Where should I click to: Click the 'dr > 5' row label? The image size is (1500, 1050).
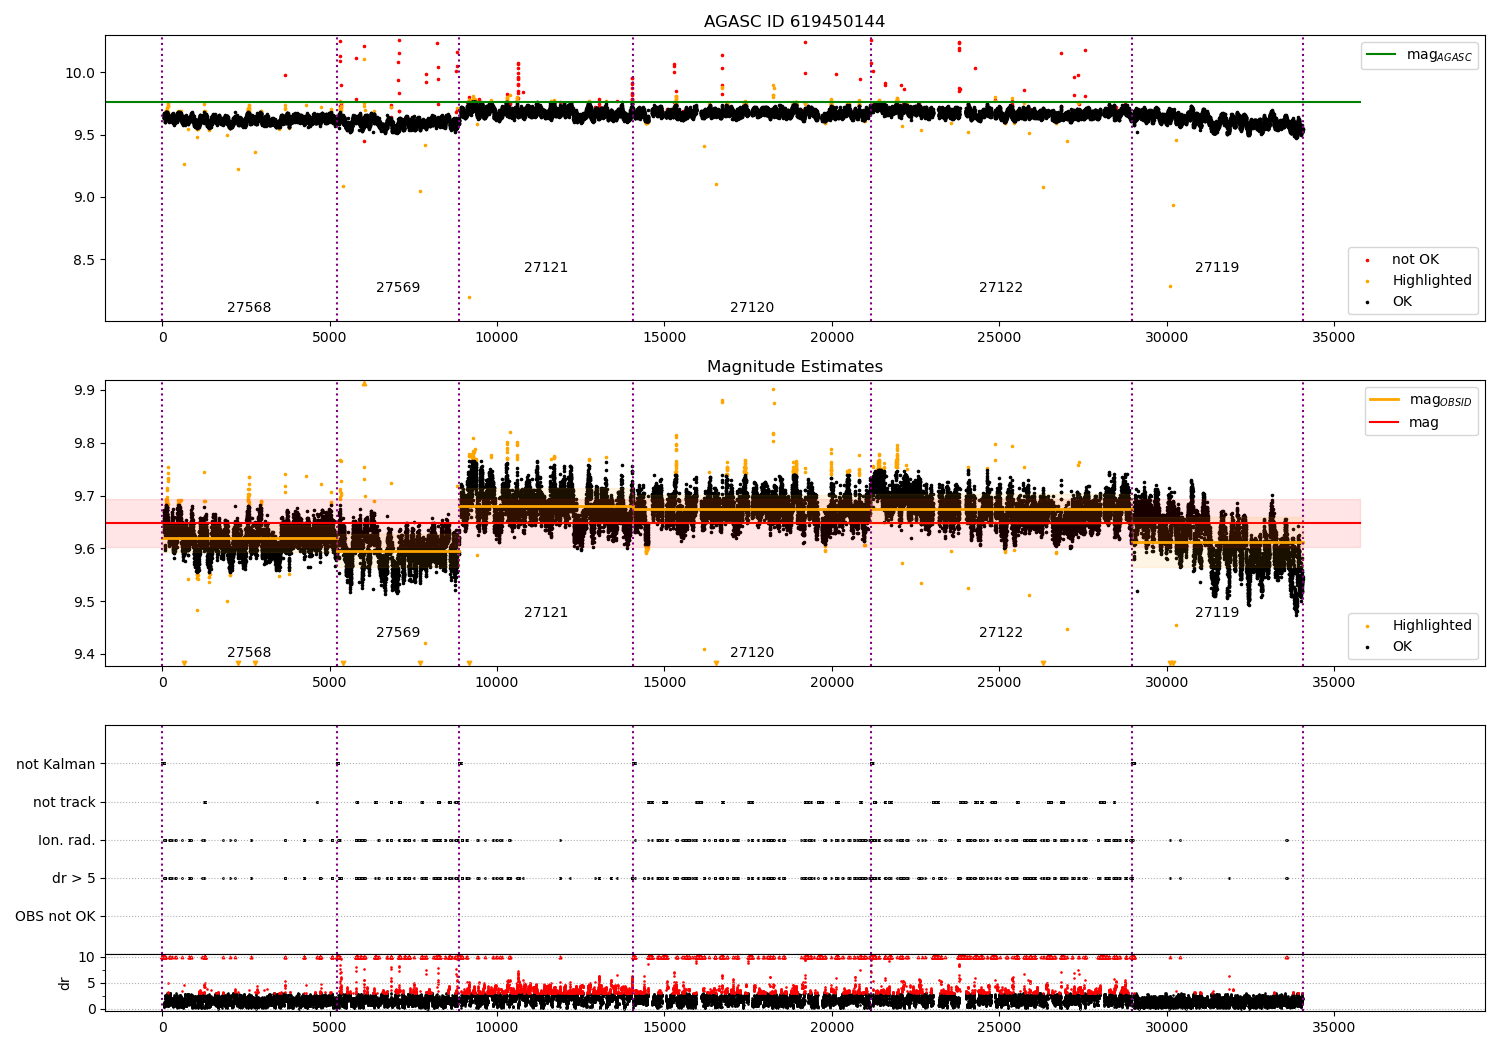click(74, 878)
